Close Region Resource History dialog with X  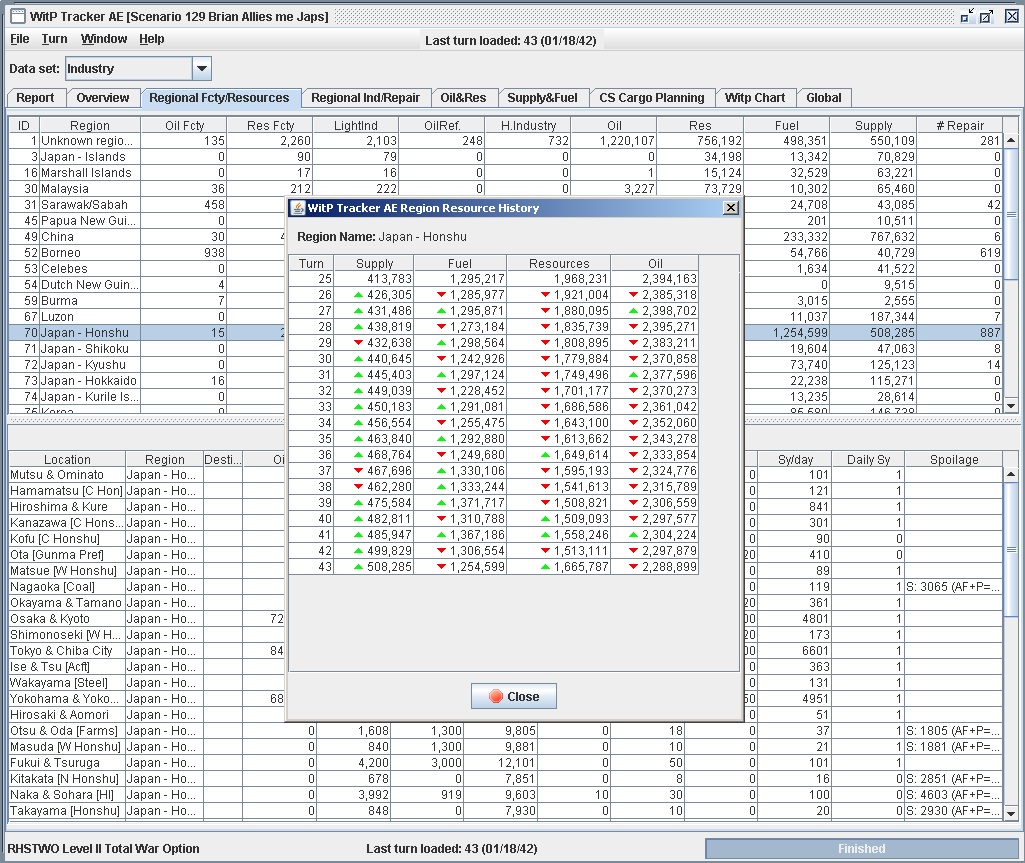coord(731,208)
